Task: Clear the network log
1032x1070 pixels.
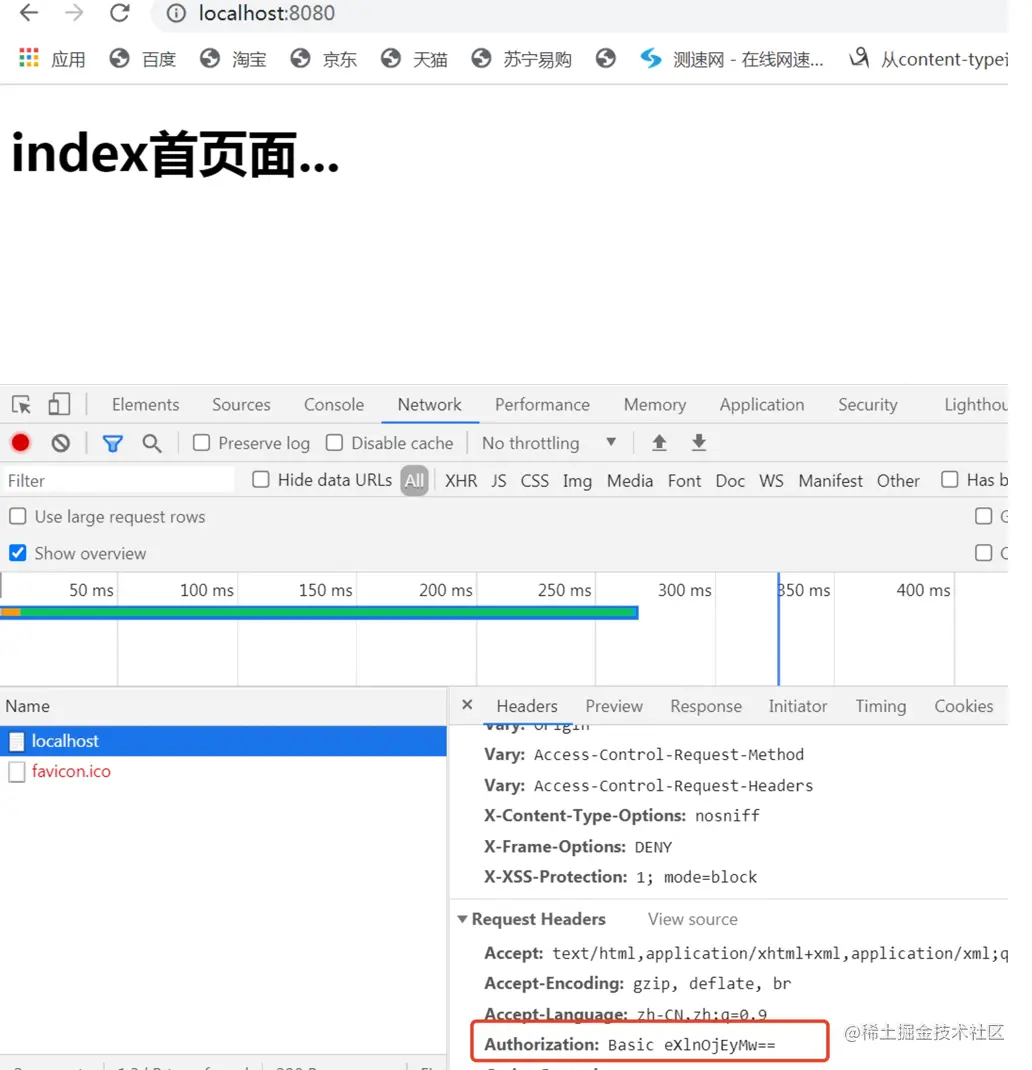Action: pos(61,444)
